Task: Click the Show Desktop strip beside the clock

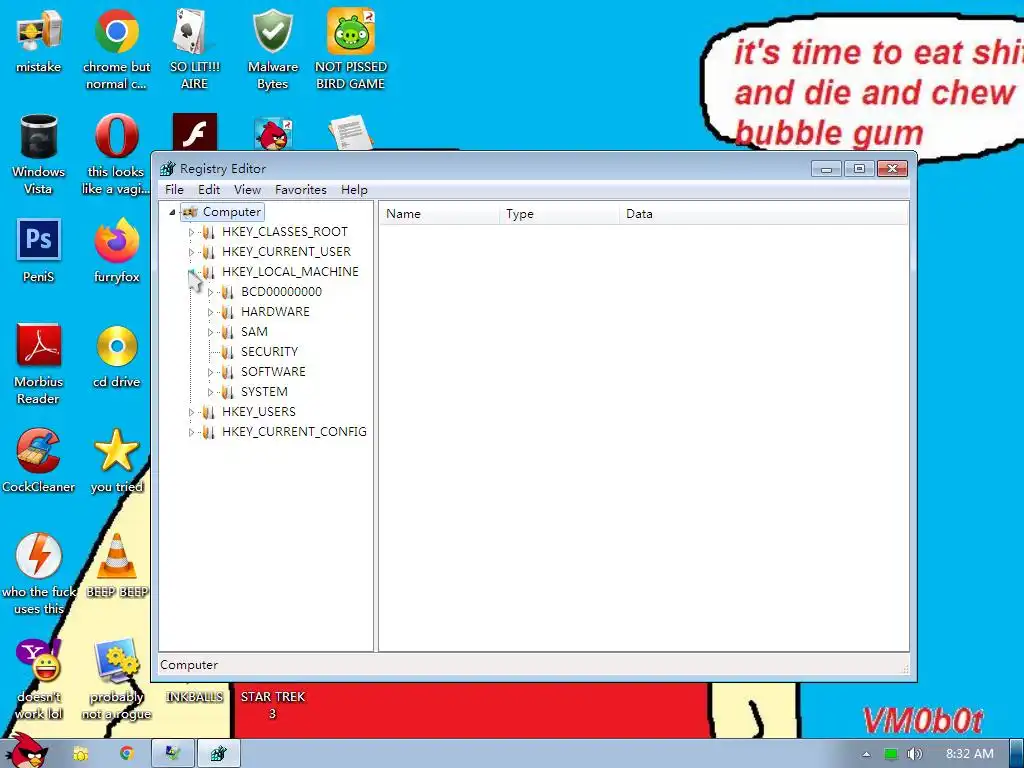Action: (1017, 754)
